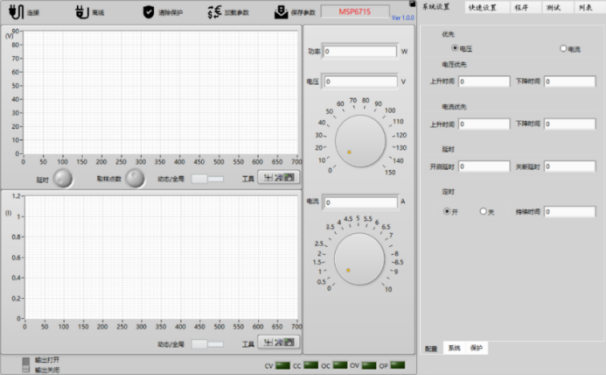This screenshot has width=606, height=375.
Task: Click the save parameters envelope icon
Action: click(x=281, y=12)
